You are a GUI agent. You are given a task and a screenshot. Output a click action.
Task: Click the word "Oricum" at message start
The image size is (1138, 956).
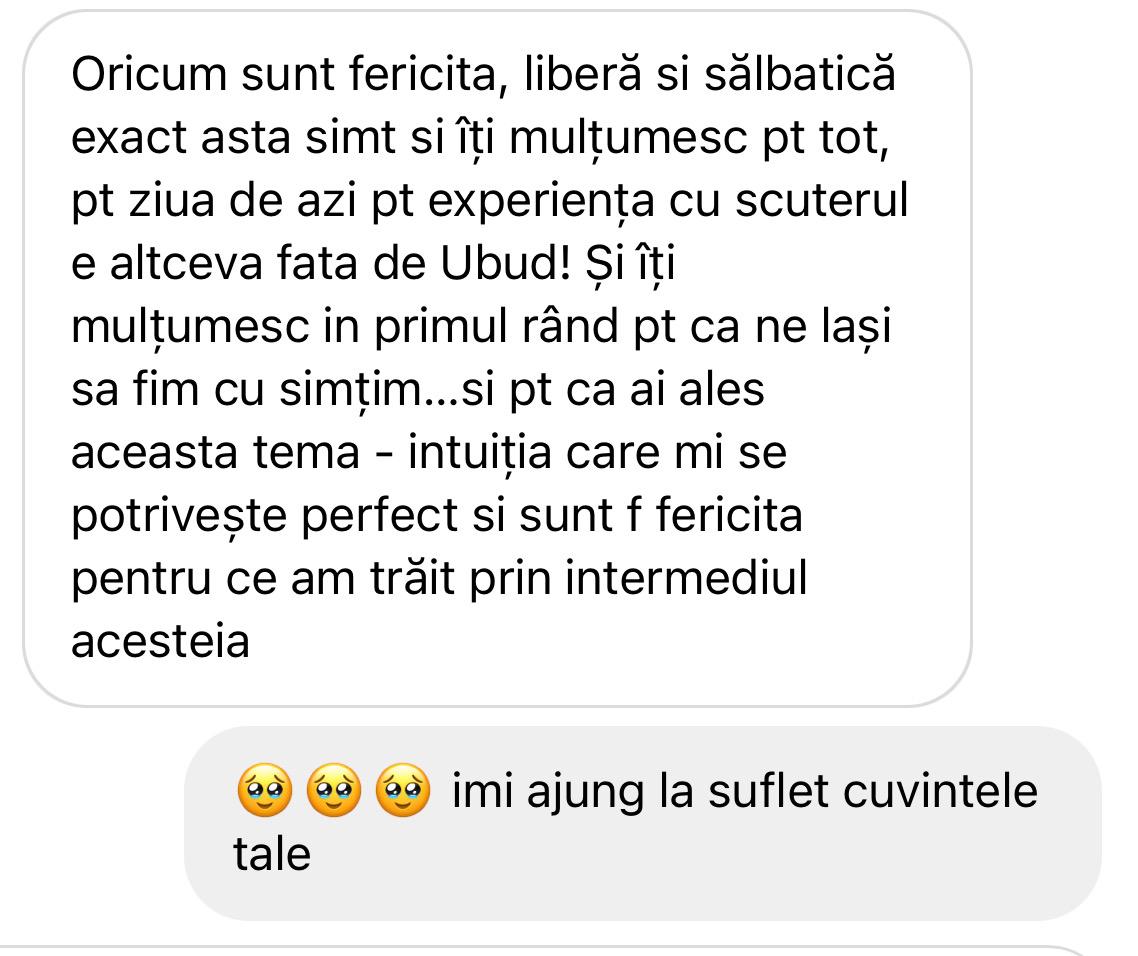(150, 74)
